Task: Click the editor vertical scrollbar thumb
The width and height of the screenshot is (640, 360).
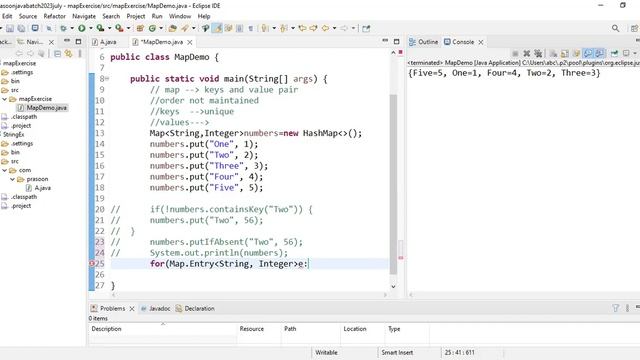Action: pos(393,184)
